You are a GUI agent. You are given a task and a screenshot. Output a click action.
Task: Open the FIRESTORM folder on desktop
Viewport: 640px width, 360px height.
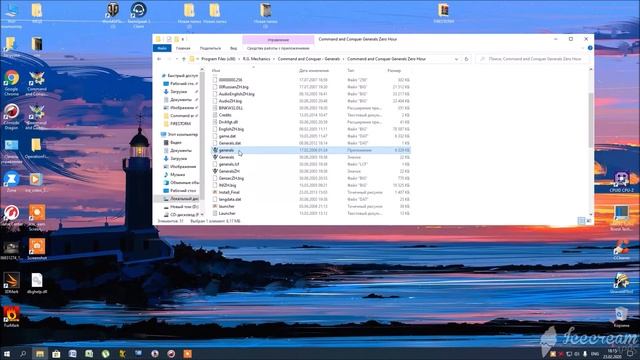(x=444, y=13)
